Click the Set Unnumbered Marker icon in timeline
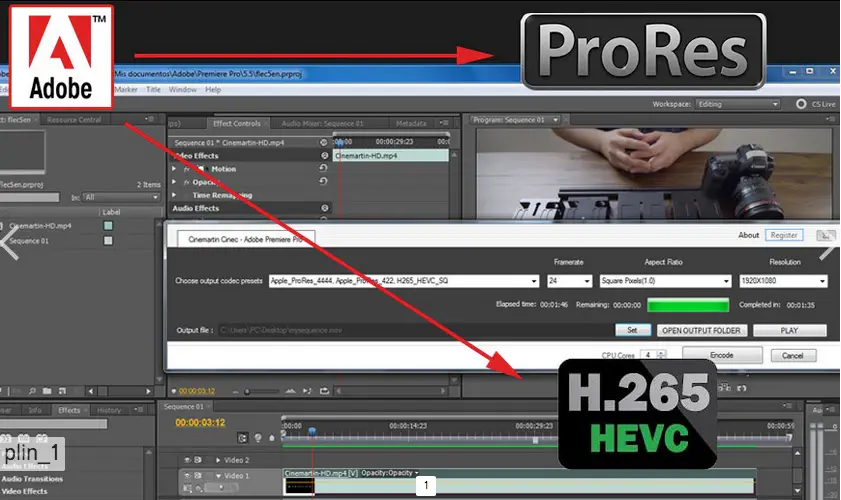The height and width of the screenshot is (500, 841). point(272,438)
